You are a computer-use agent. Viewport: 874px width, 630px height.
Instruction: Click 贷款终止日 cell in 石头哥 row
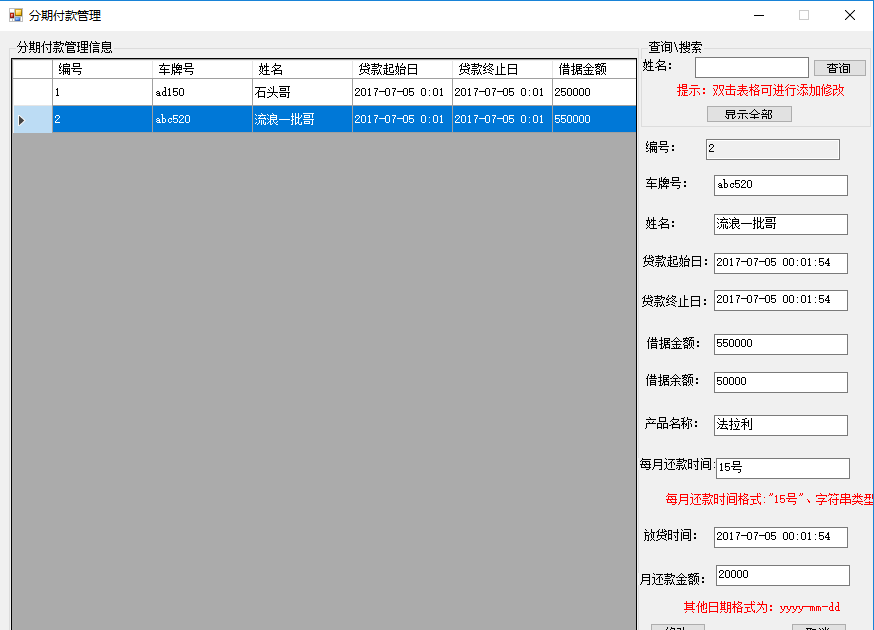click(x=502, y=92)
